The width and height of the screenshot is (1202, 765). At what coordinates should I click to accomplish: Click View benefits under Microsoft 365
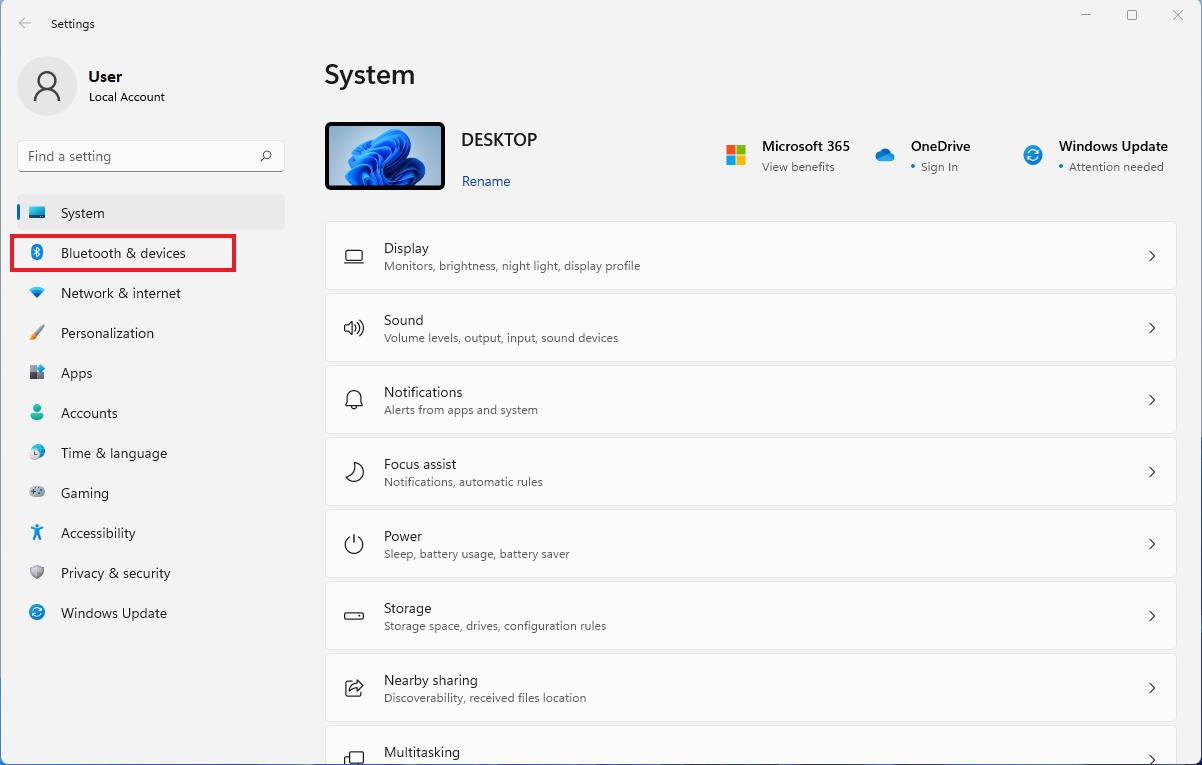(x=797, y=167)
